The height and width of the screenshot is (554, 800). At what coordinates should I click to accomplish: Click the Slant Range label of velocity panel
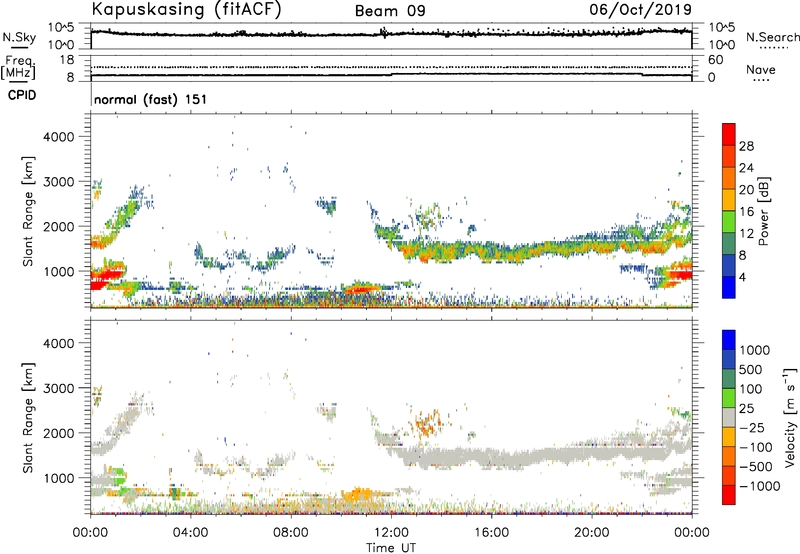click(28, 417)
